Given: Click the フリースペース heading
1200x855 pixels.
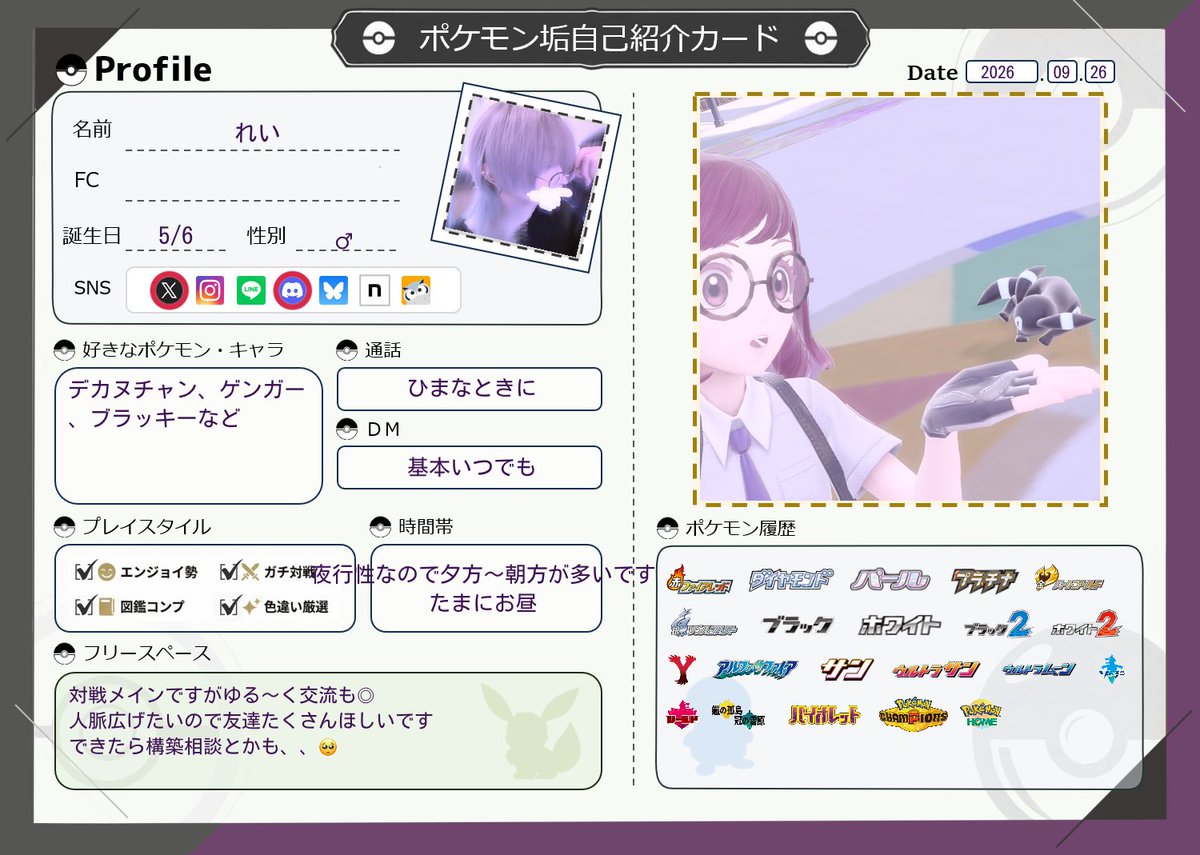Looking at the screenshot, I should [x=146, y=653].
